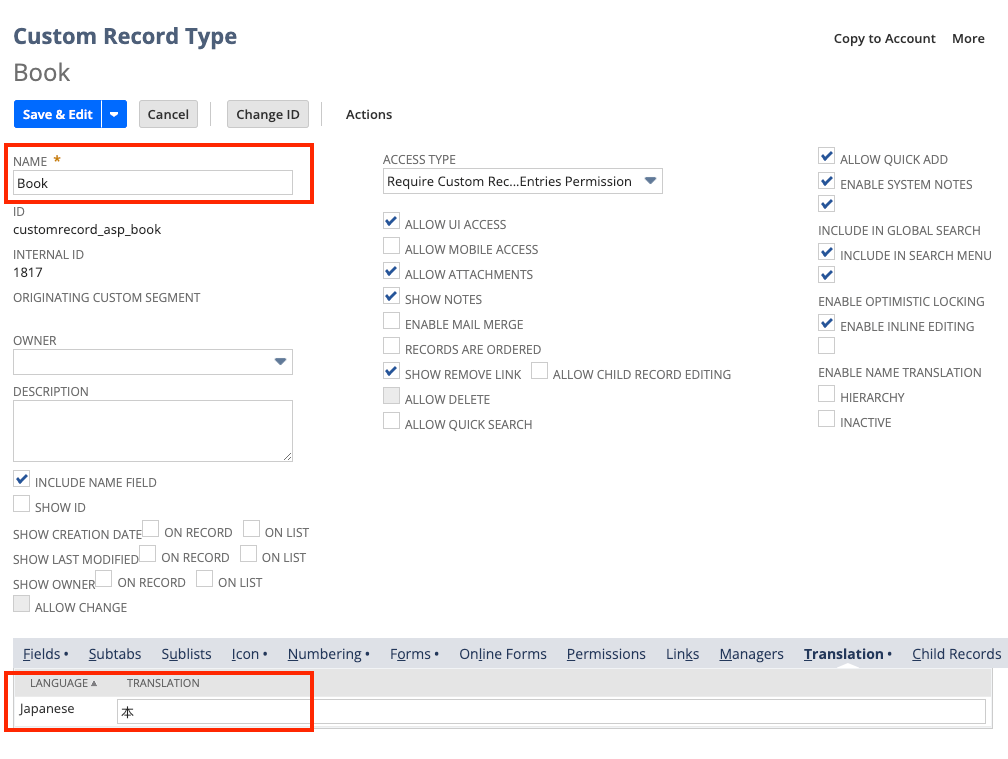Check the Inactive checkbox
This screenshot has height=759, width=1008.
pyautogui.click(x=826, y=420)
